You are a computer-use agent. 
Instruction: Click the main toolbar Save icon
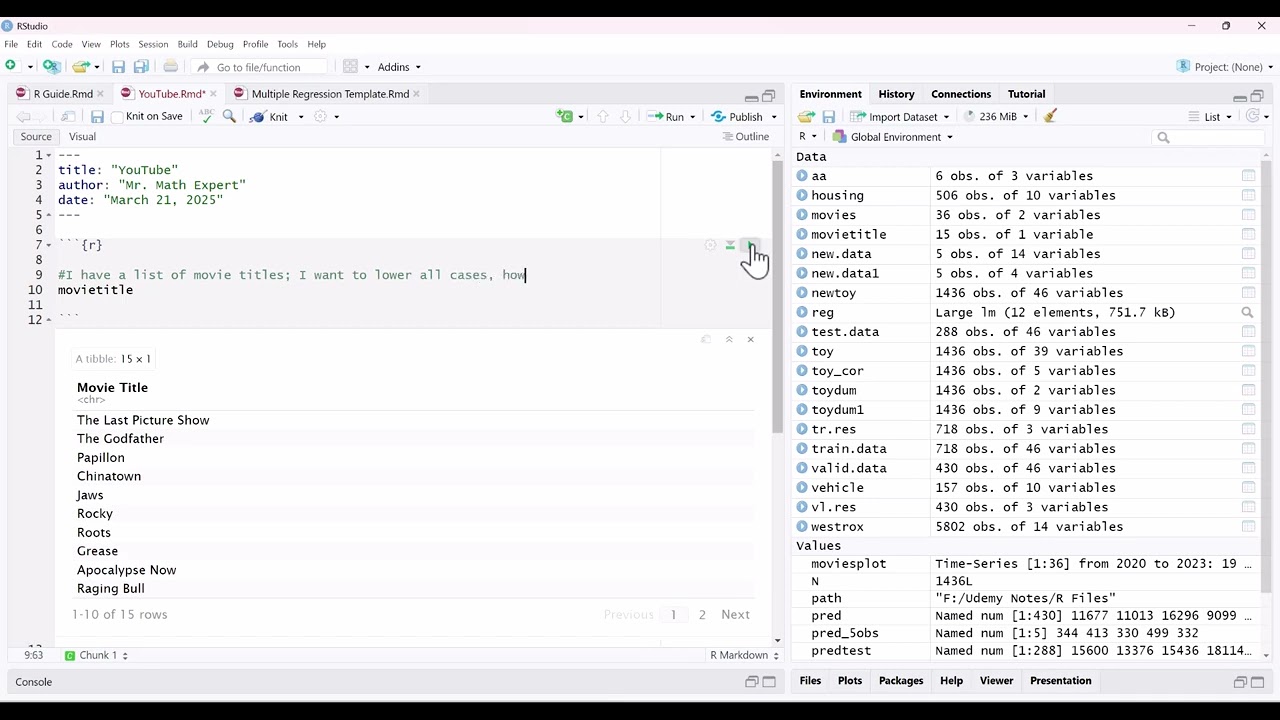click(x=118, y=67)
